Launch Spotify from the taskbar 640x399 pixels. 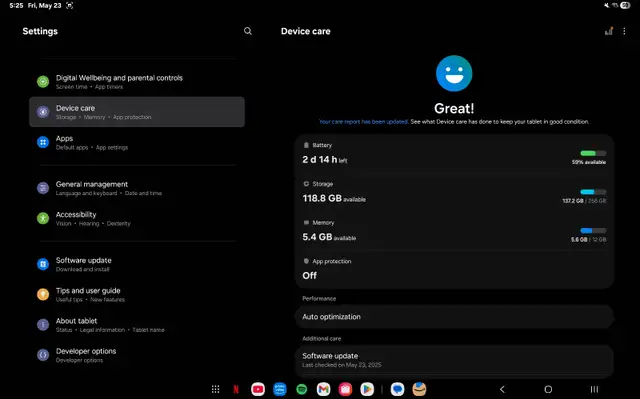(302, 389)
